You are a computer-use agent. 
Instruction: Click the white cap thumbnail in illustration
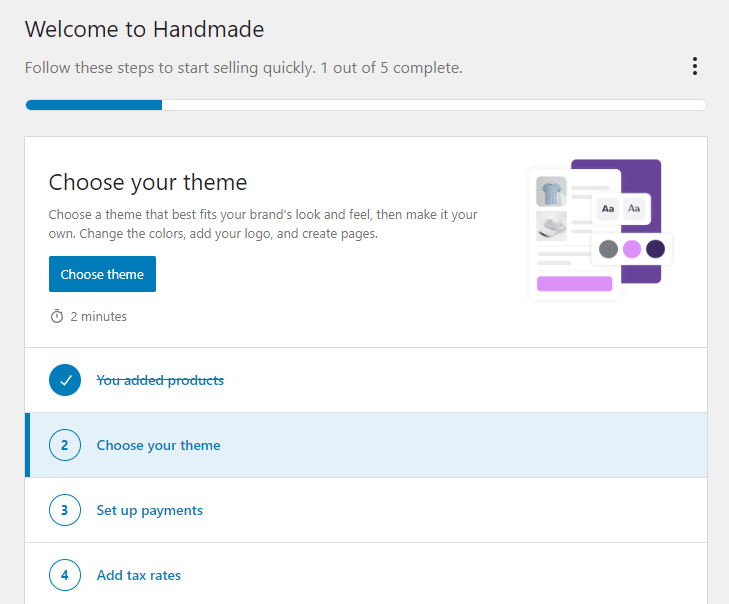tap(551, 226)
